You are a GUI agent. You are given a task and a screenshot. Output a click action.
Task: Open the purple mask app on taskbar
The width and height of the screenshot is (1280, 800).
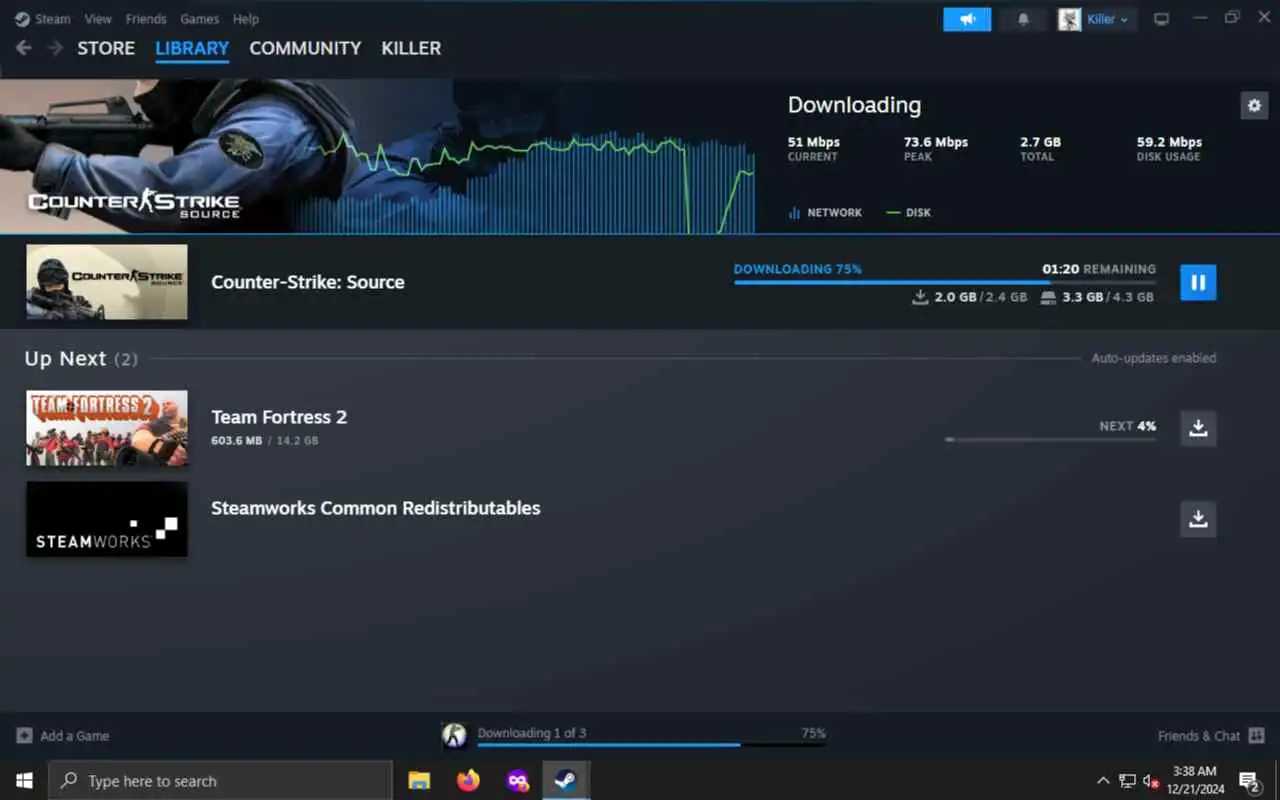pyautogui.click(x=517, y=781)
